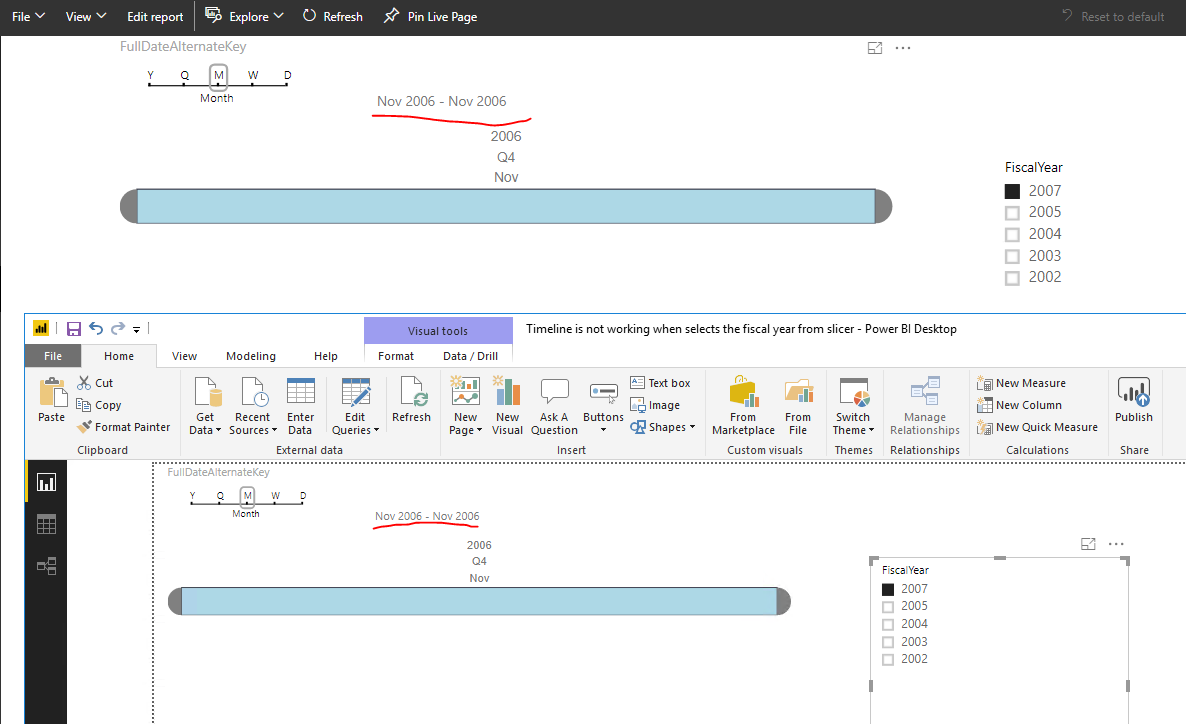
Task: Create a New Measure
Action: click(x=1022, y=383)
